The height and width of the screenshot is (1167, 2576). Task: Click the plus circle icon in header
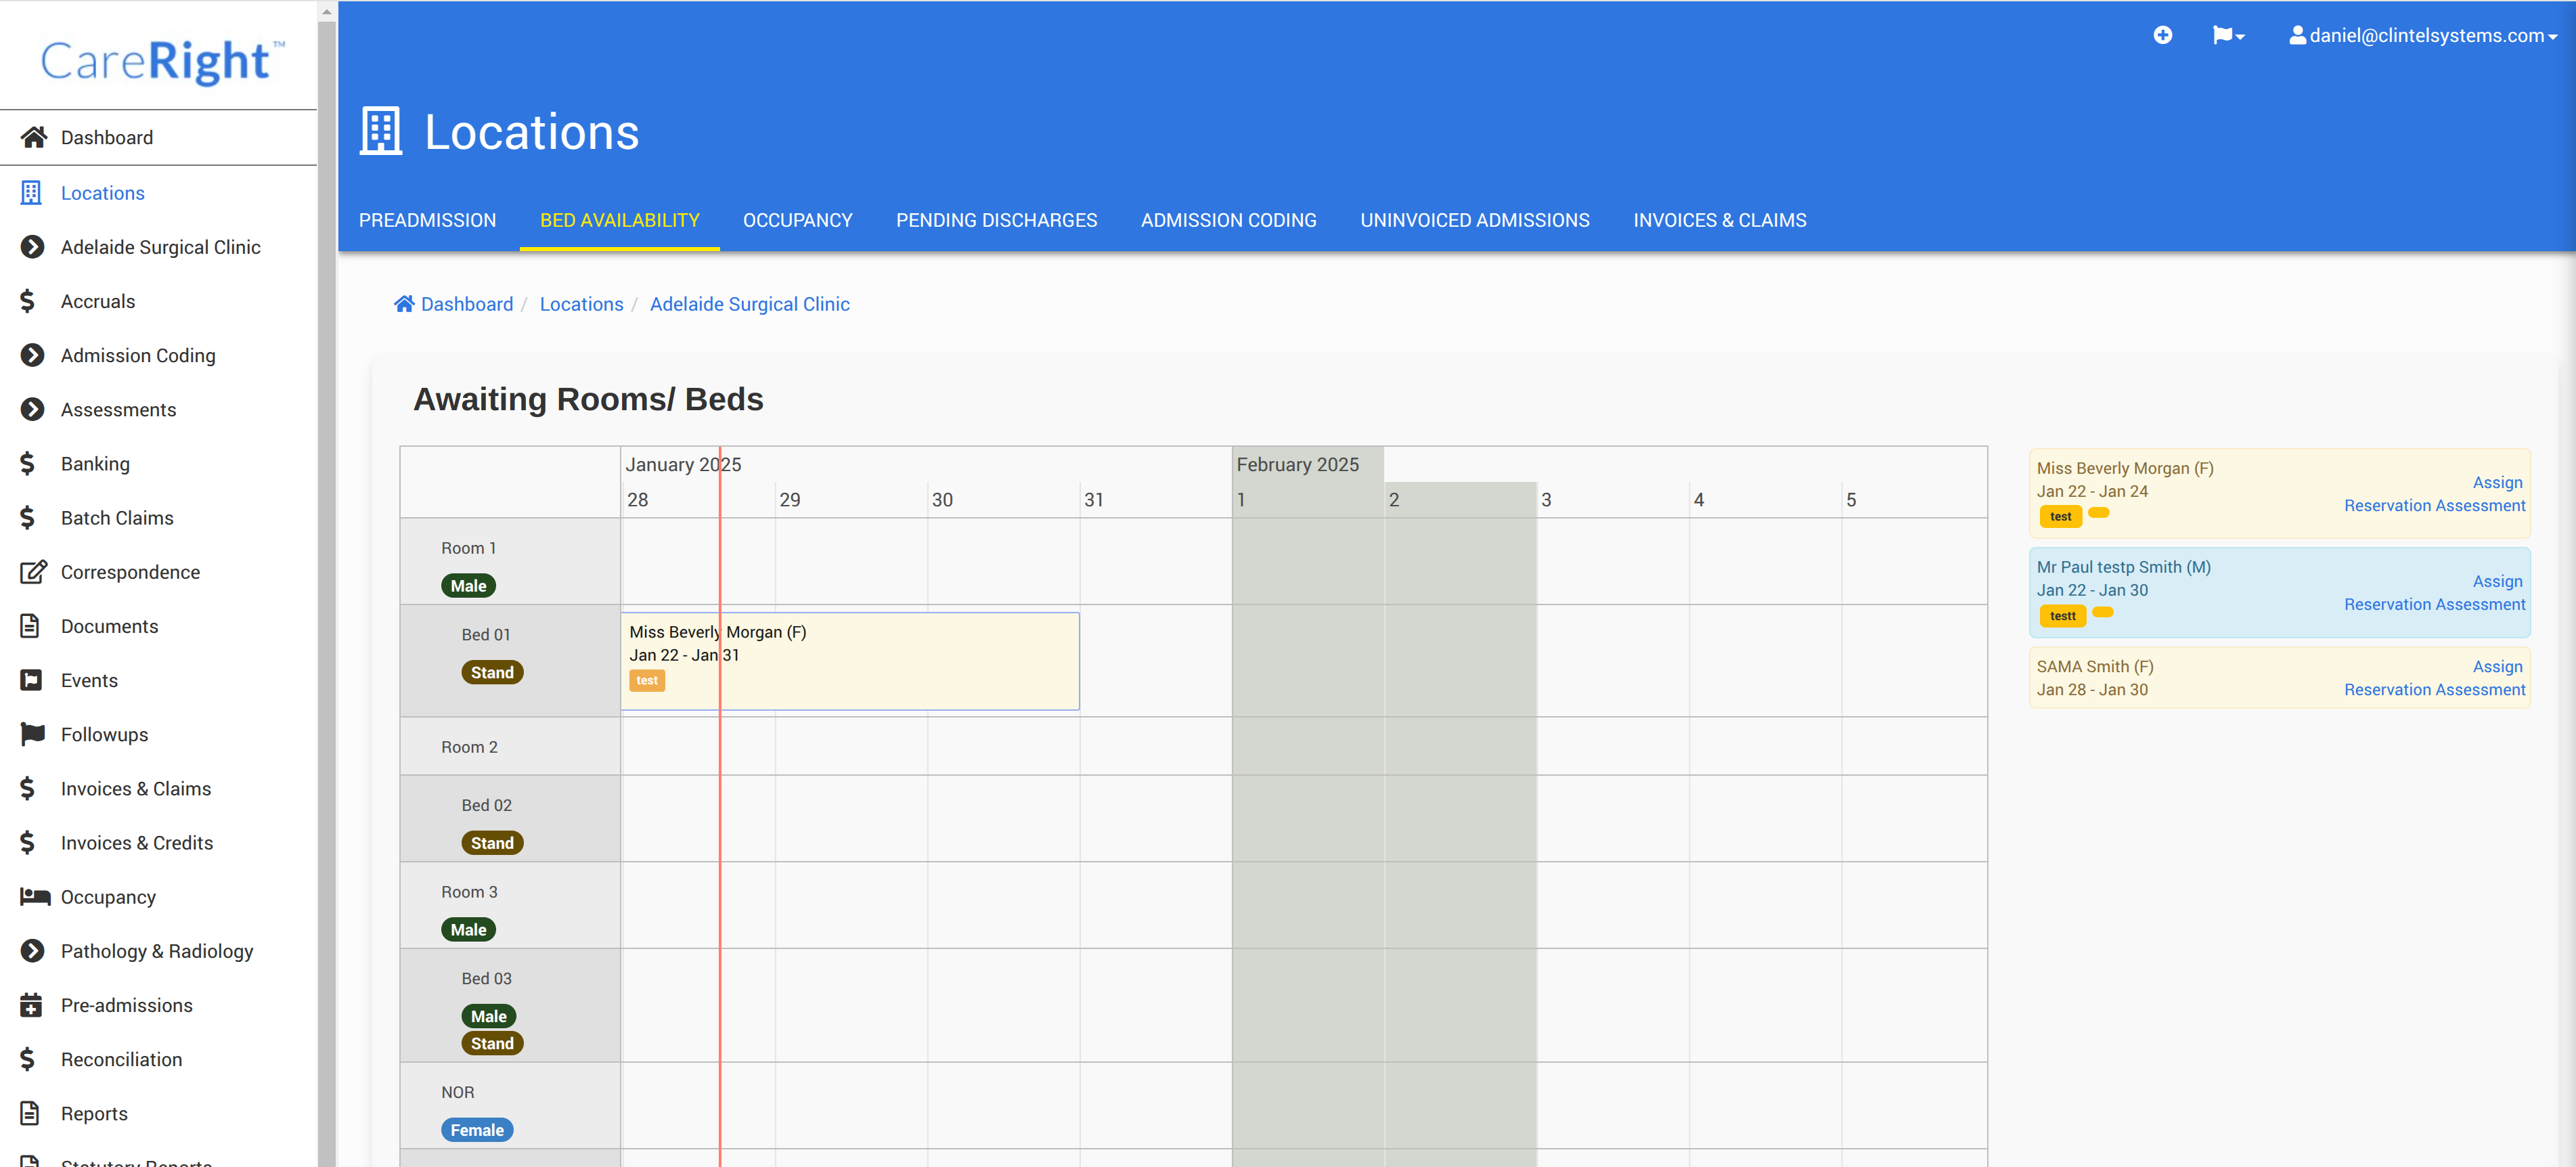click(2162, 36)
